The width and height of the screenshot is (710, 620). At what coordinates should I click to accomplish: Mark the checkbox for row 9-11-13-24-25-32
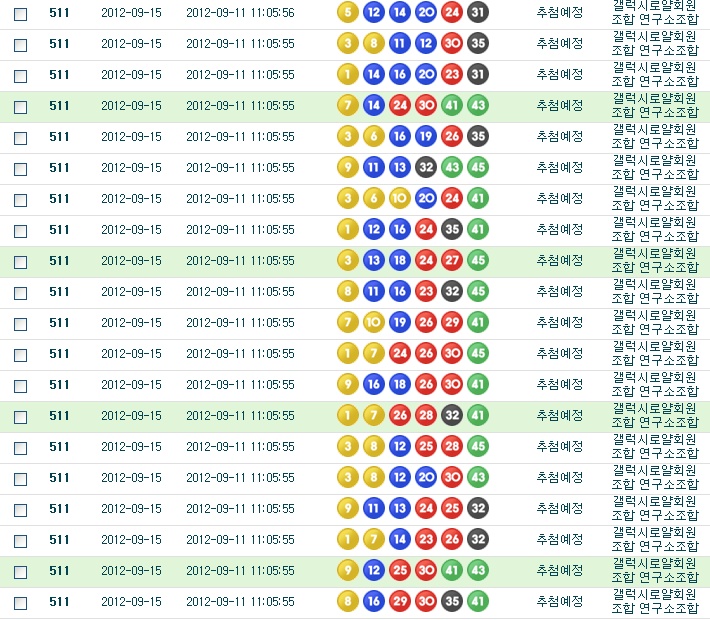tap(20, 510)
